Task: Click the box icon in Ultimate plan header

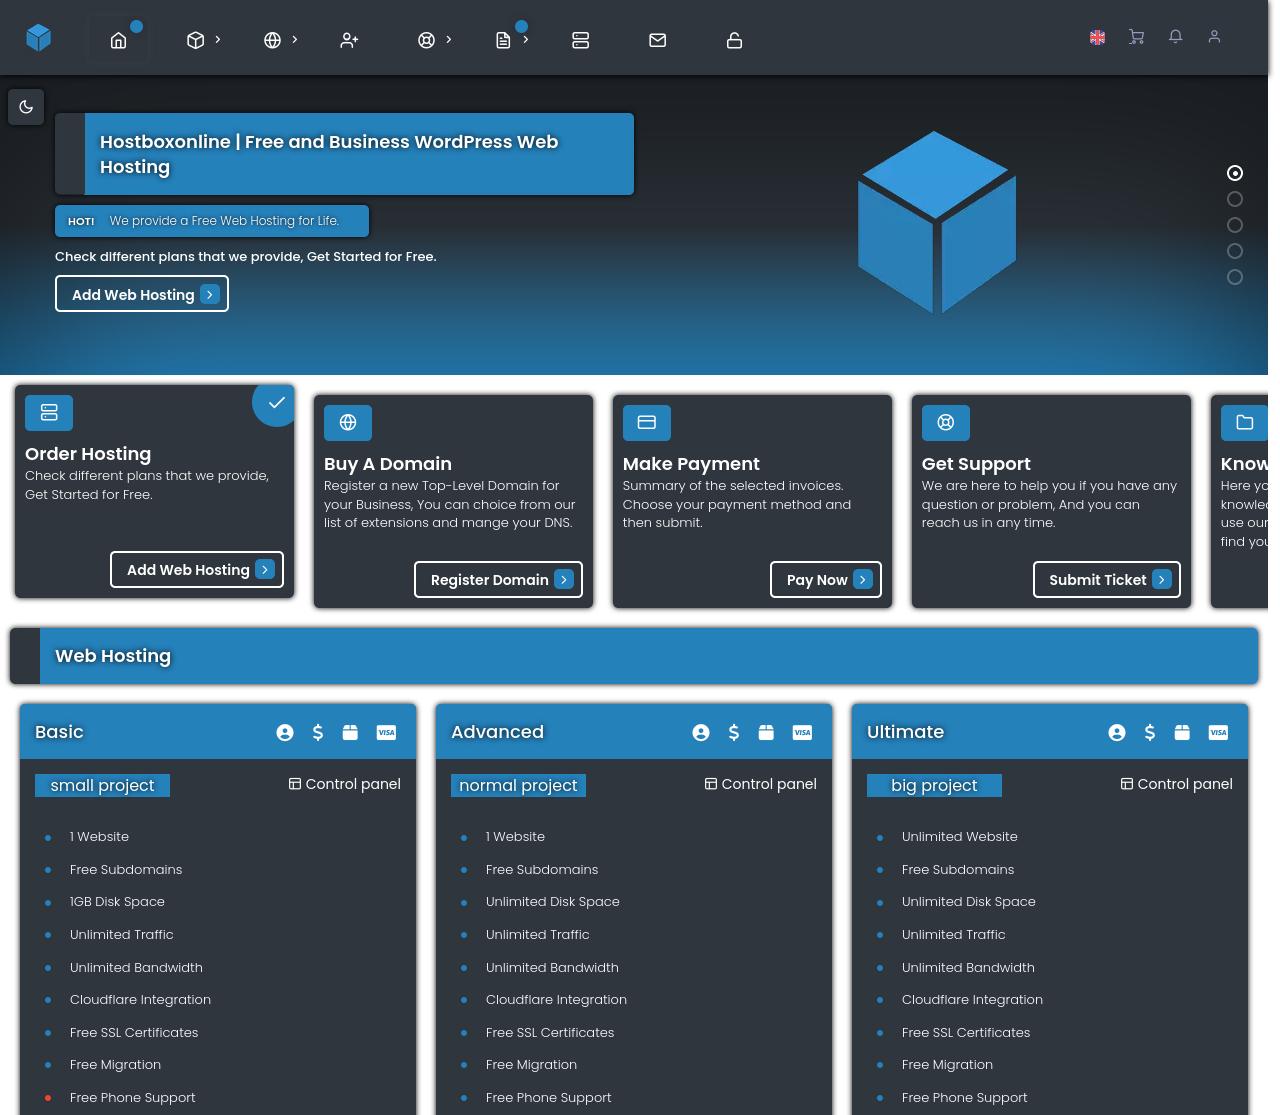Action: coord(1182,733)
